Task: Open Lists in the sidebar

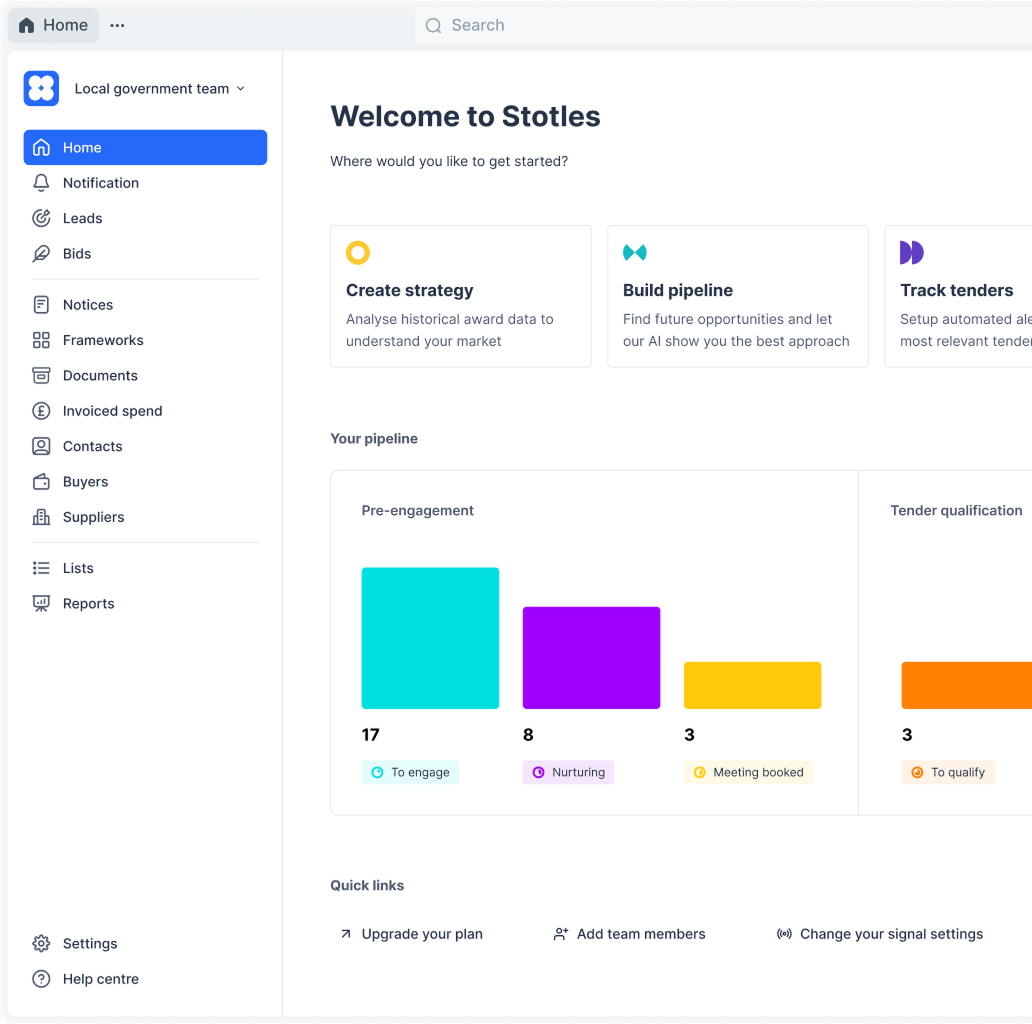Action: tap(145, 568)
